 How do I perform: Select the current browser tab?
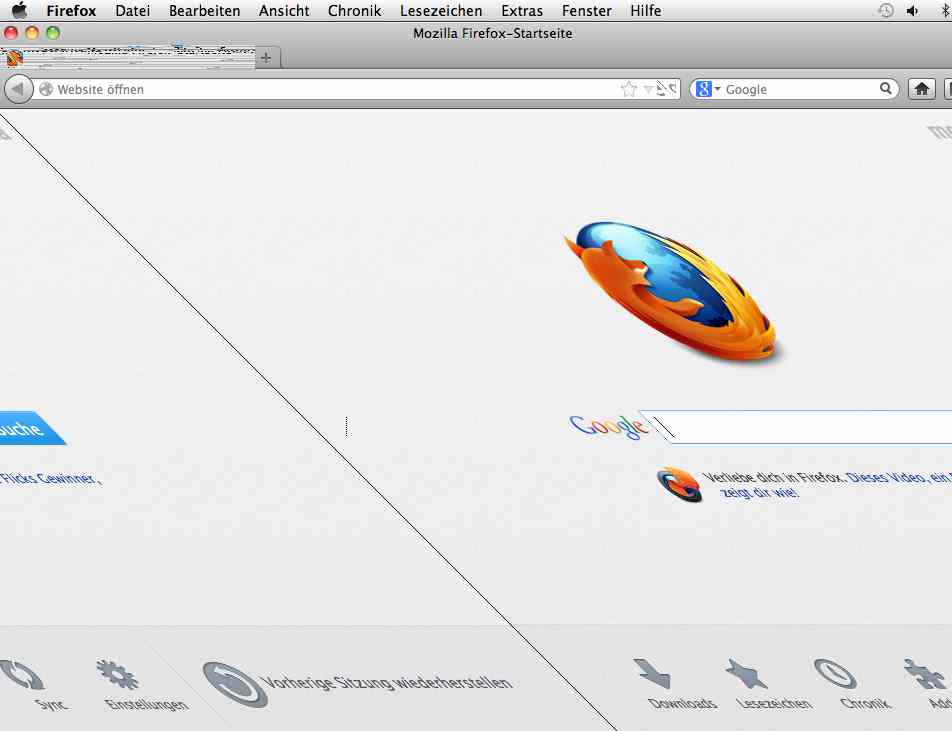pyautogui.click(x=128, y=57)
